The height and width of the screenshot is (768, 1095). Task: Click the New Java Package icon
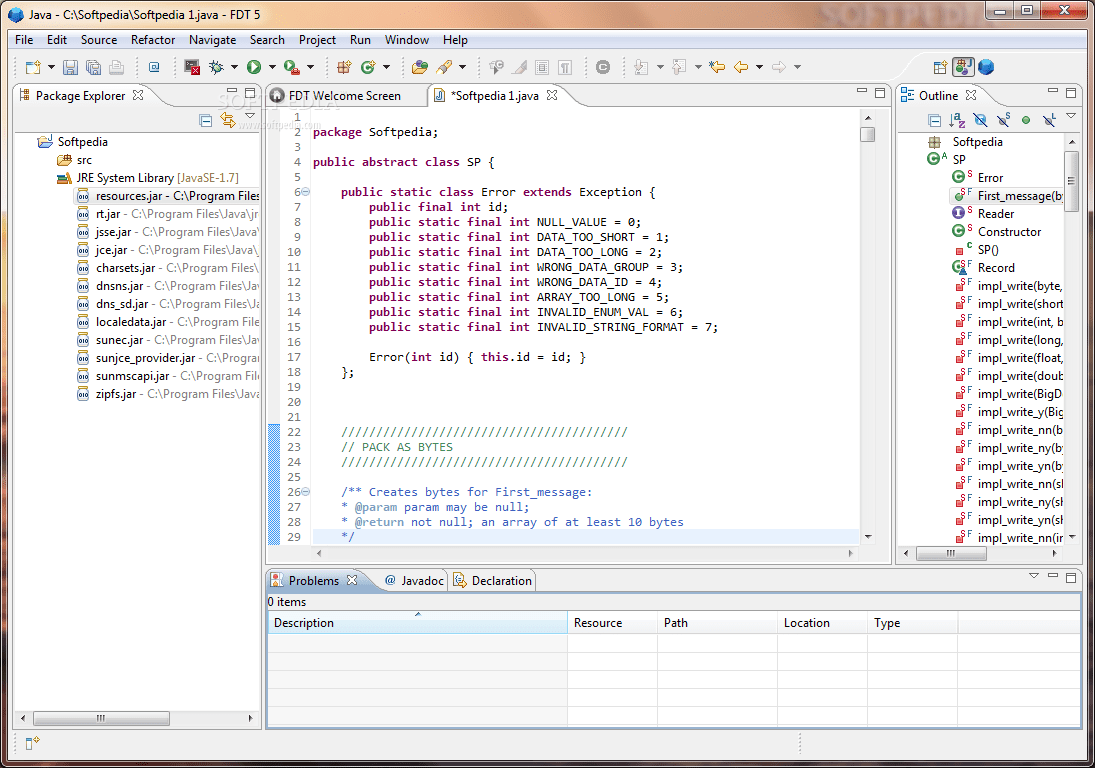pyautogui.click(x=344, y=67)
